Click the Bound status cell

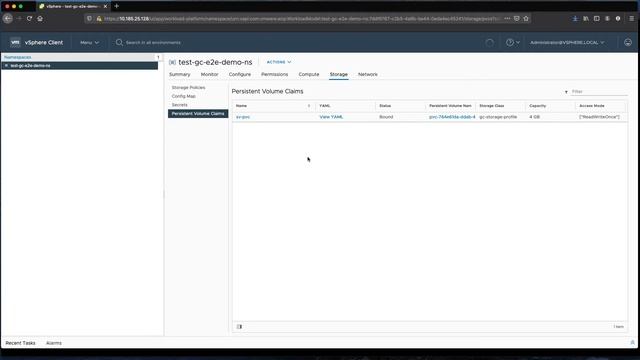pyautogui.click(x=386, y=117)
